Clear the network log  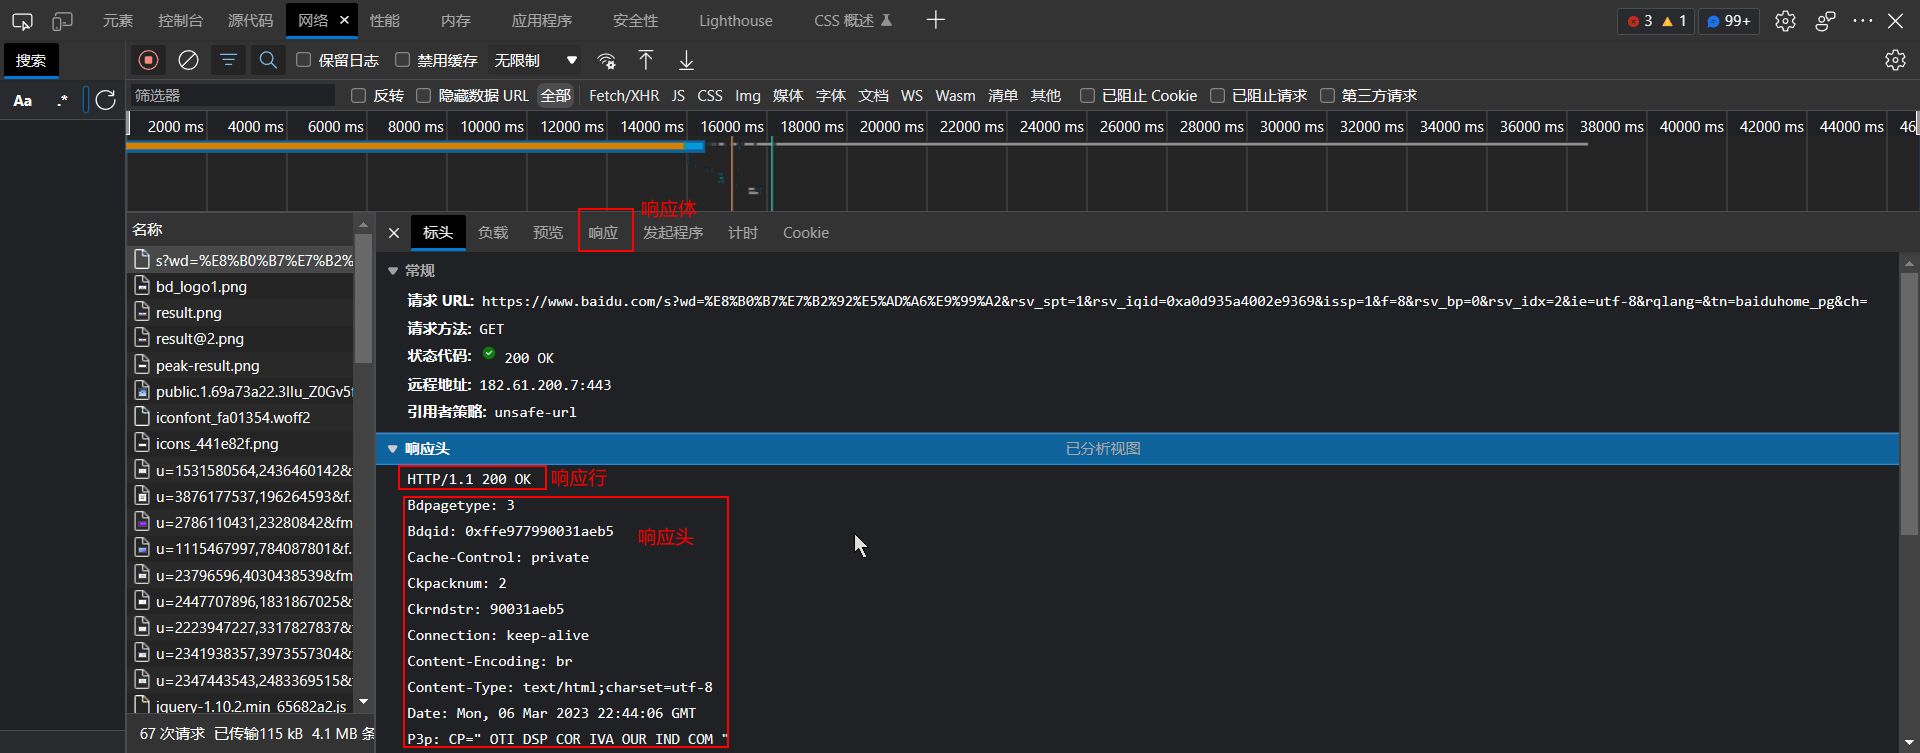(188, 61)
